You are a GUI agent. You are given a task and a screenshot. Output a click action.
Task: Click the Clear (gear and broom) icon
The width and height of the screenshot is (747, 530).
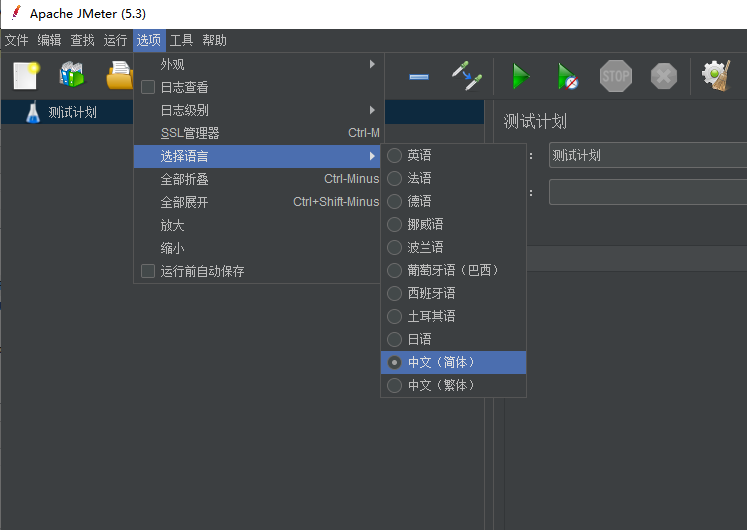(x=716, y=75)
